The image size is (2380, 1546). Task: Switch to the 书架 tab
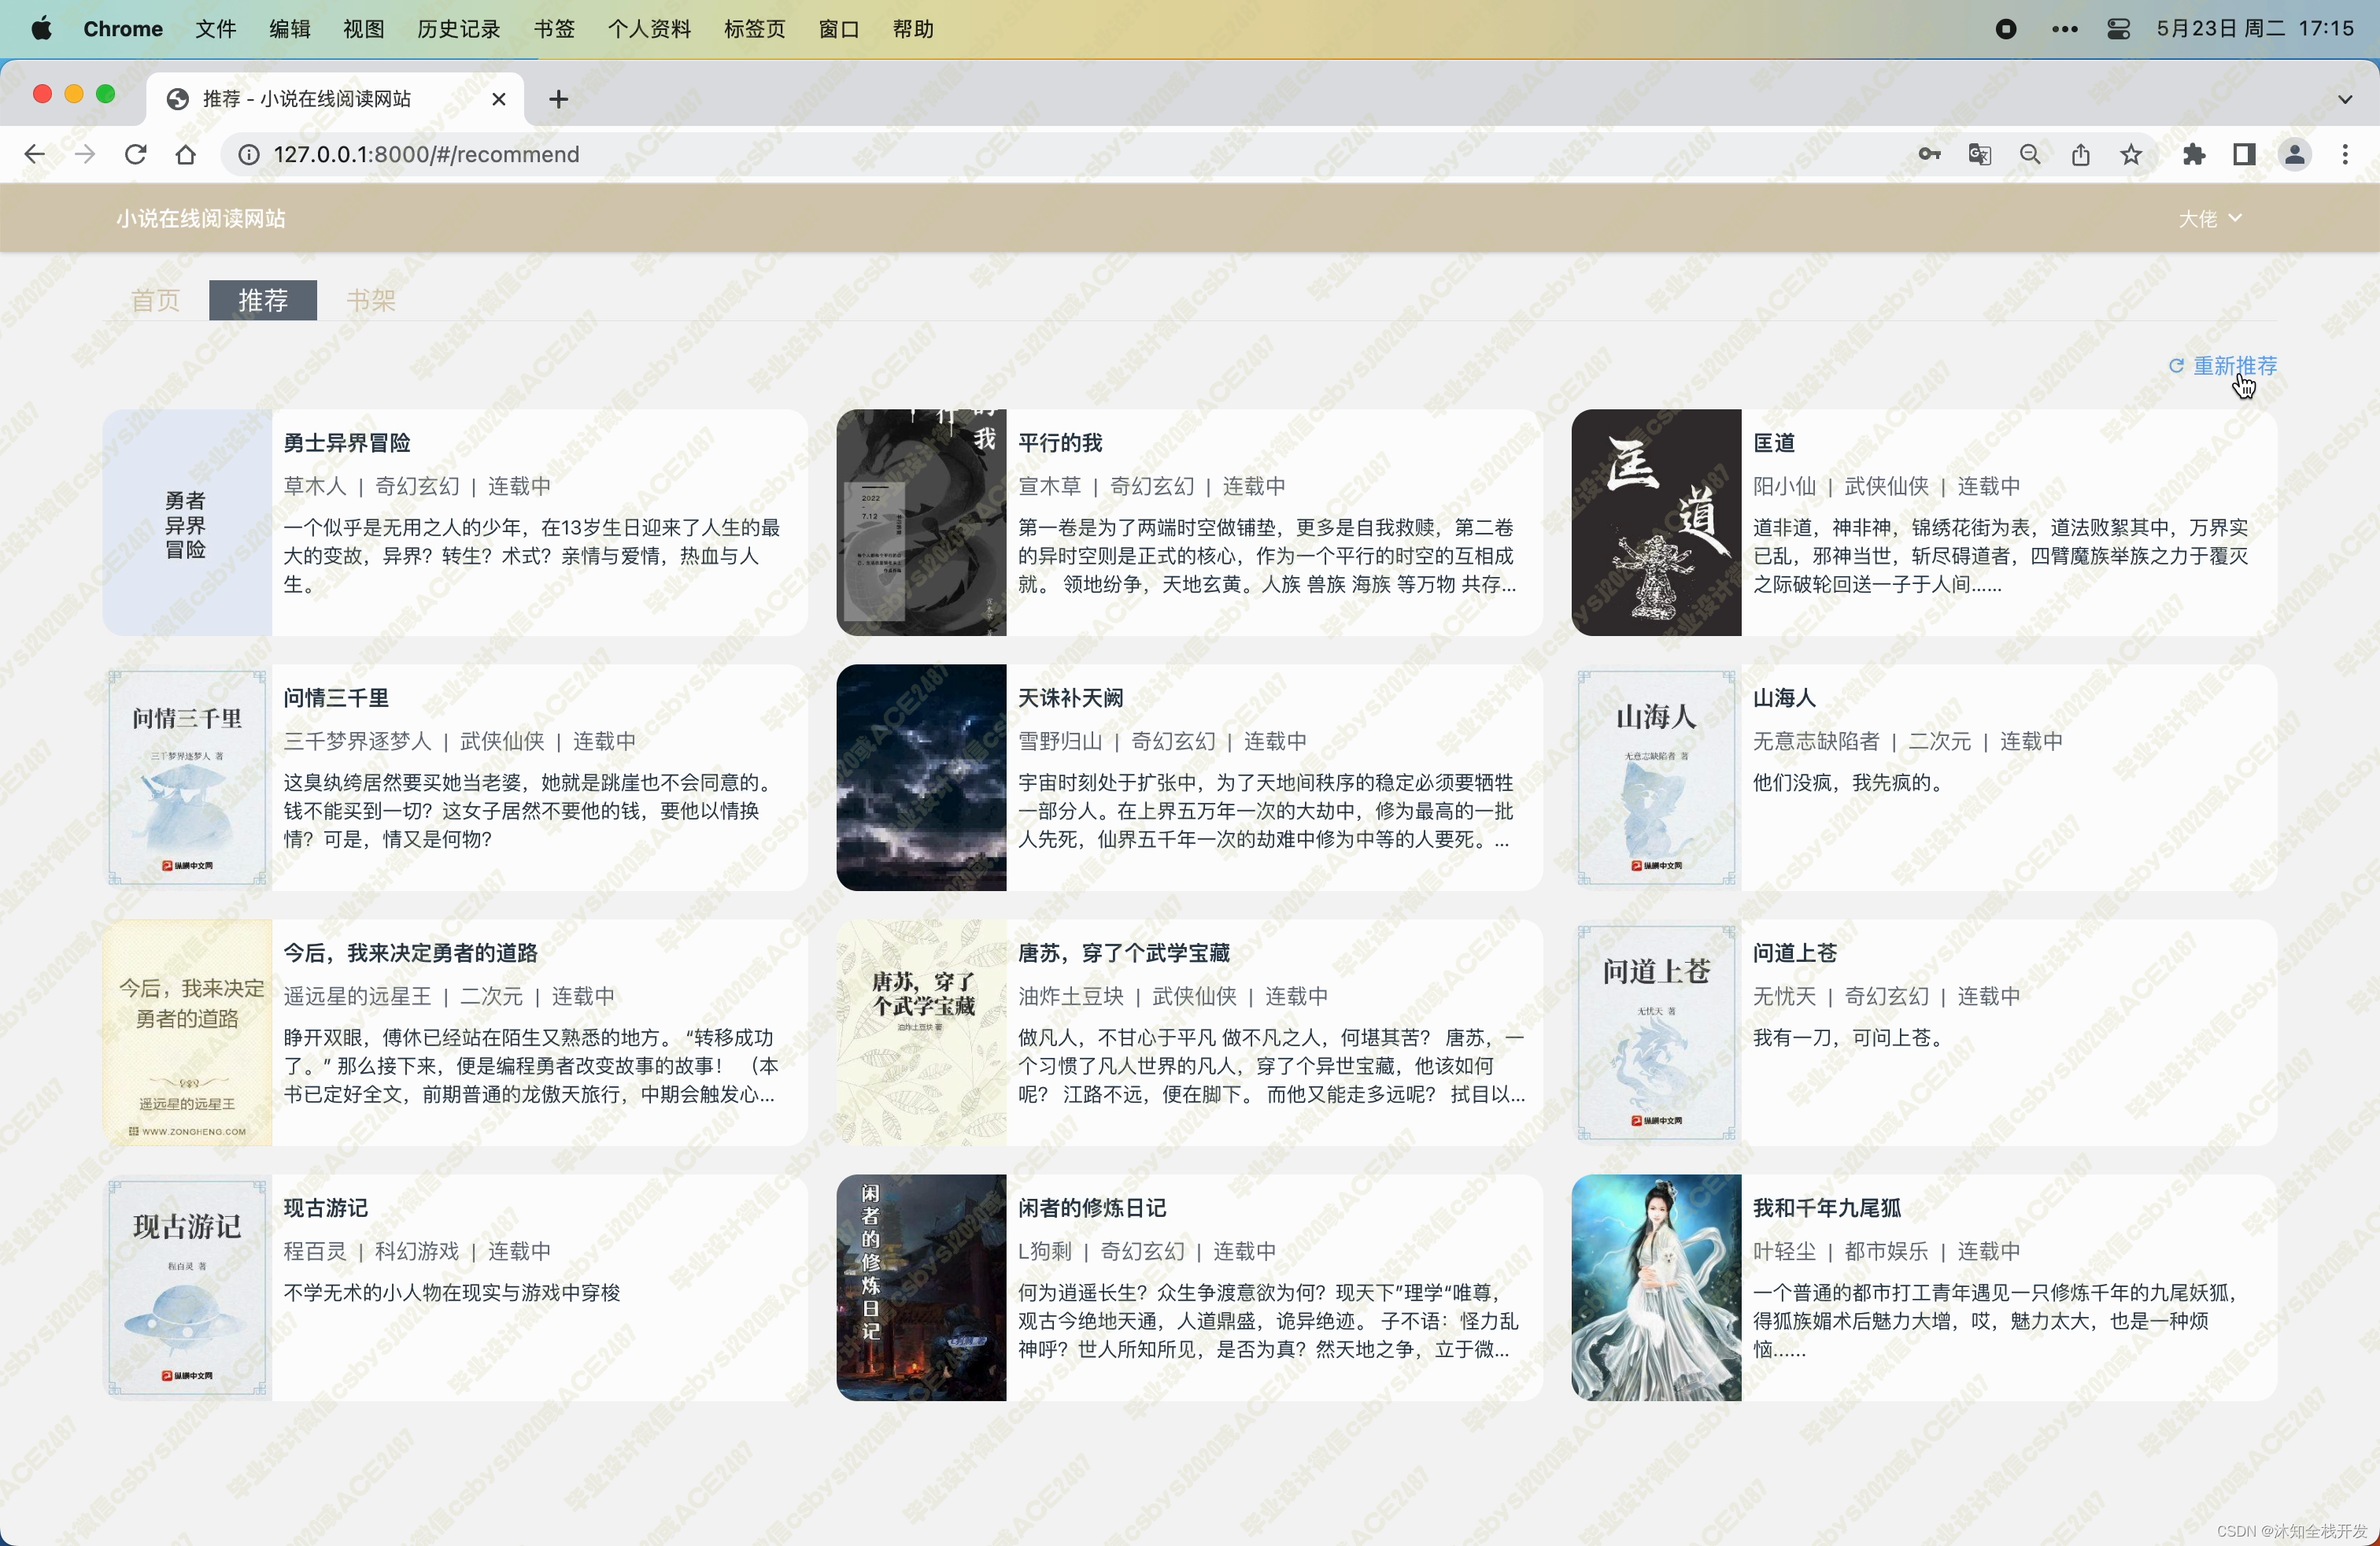(x=371, y=300)
